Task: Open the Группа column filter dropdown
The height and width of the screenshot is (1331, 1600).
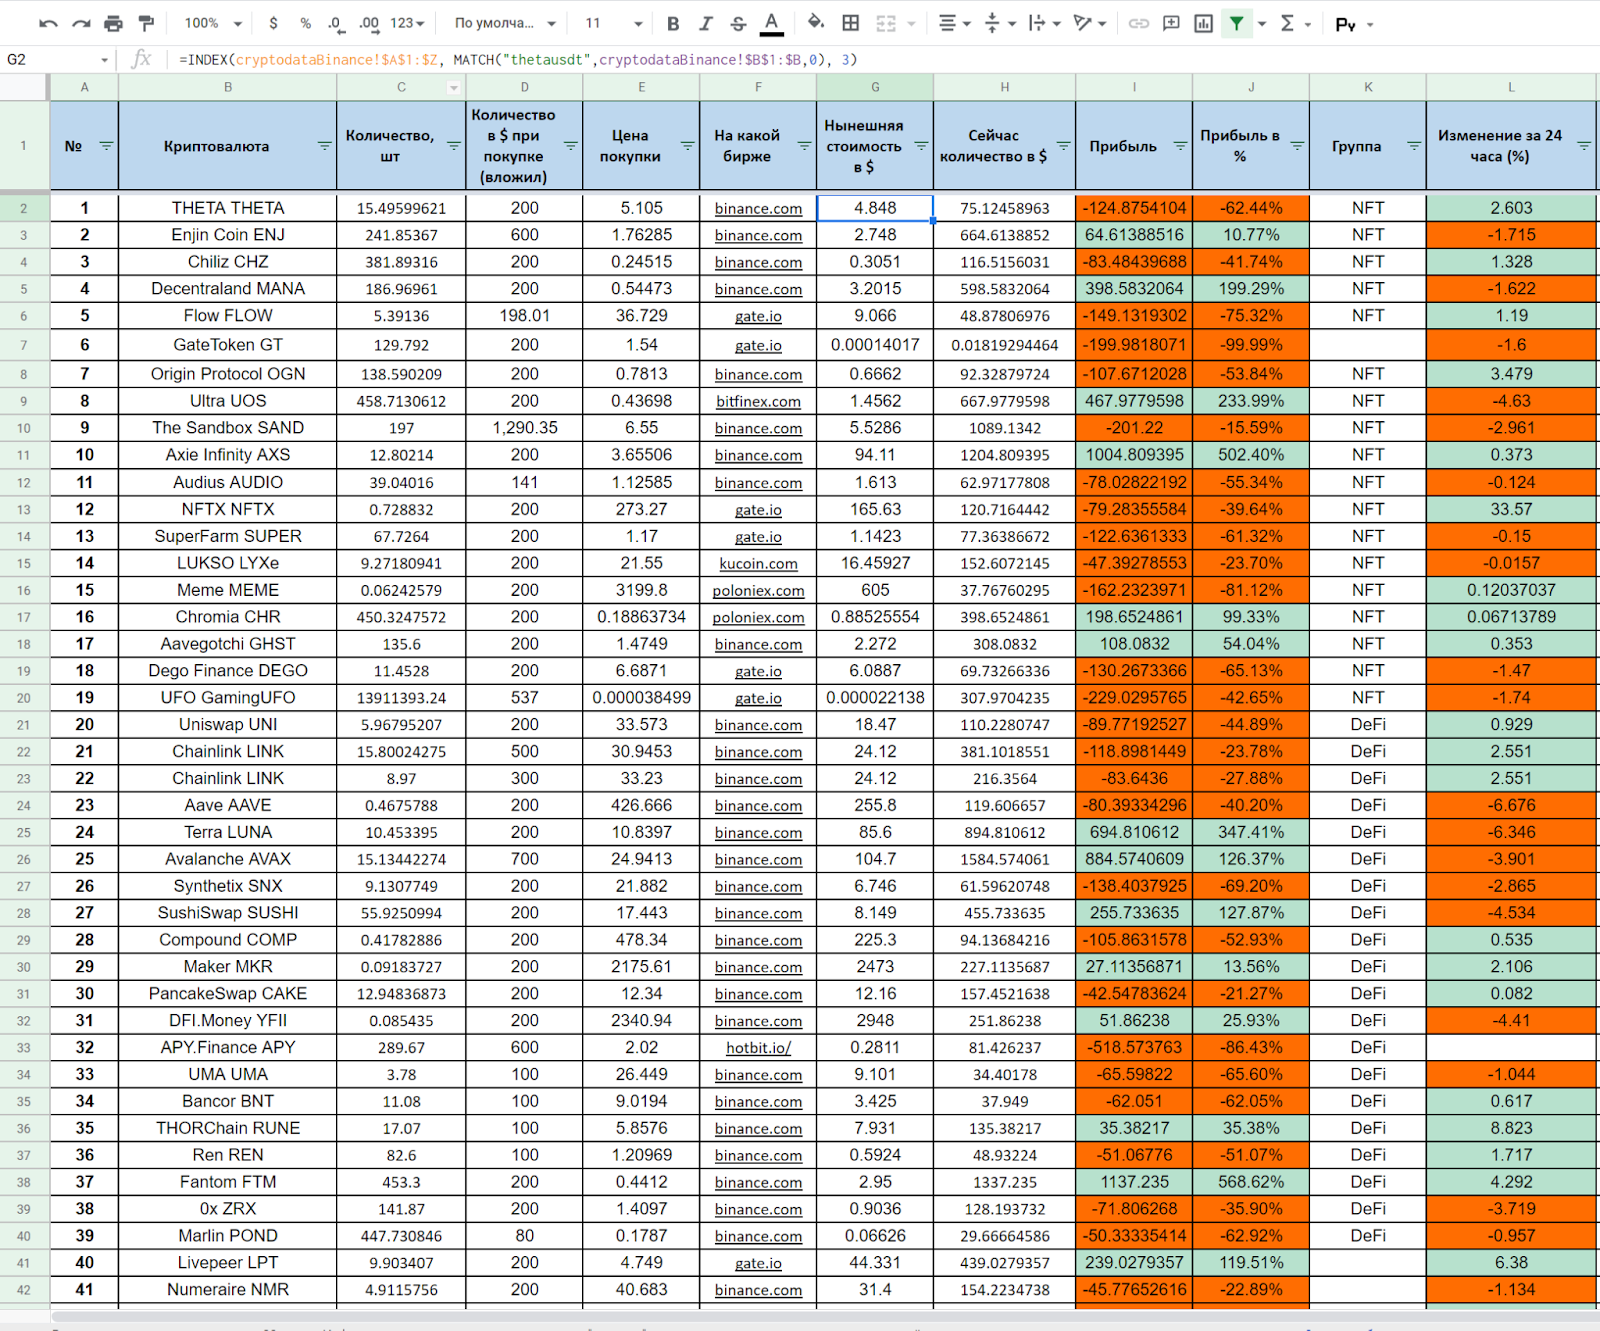Action: 1414,146
